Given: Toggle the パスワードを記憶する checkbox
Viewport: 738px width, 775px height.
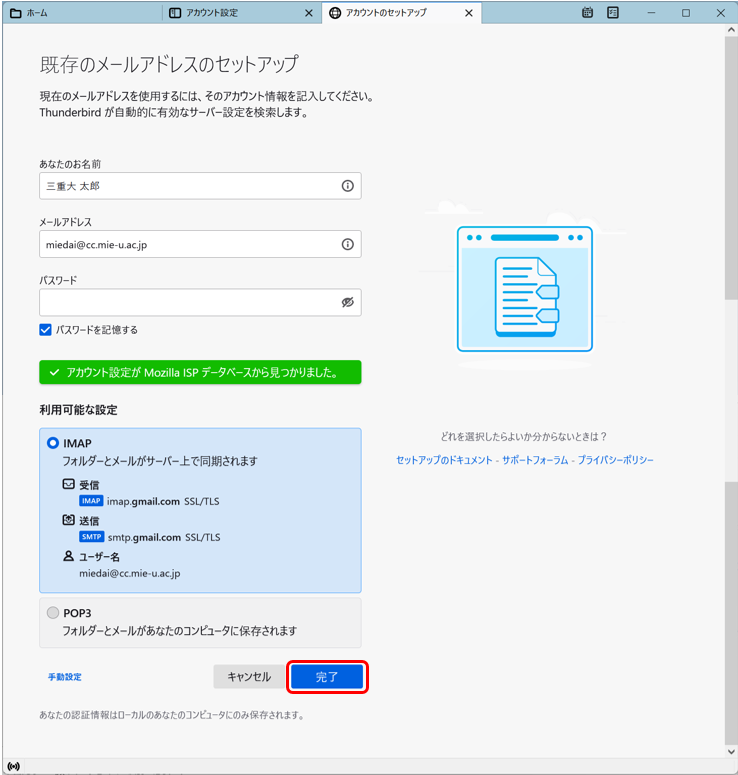Looking at the screenshot, I should tap(45, 330).
